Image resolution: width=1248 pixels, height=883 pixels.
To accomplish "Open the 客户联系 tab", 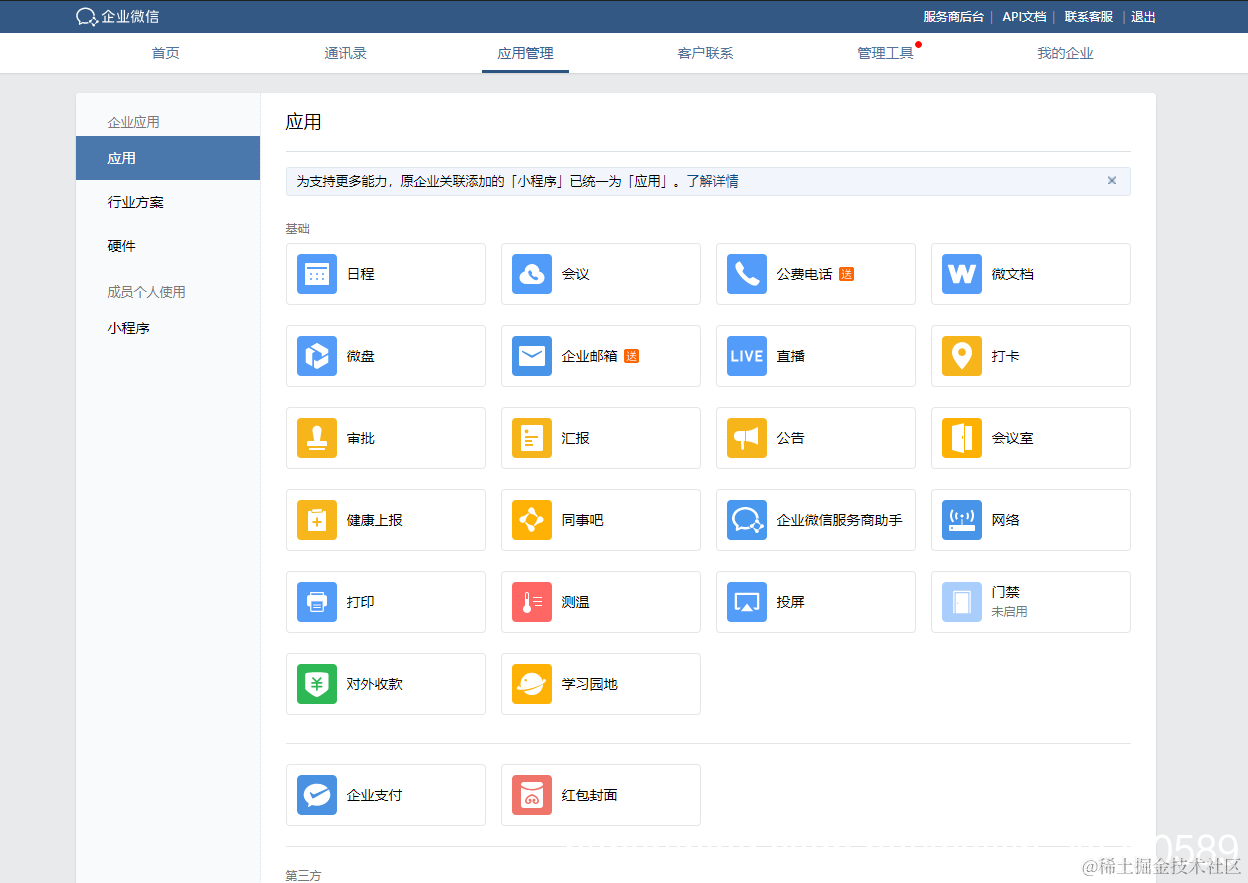I will tap(706, 53).
